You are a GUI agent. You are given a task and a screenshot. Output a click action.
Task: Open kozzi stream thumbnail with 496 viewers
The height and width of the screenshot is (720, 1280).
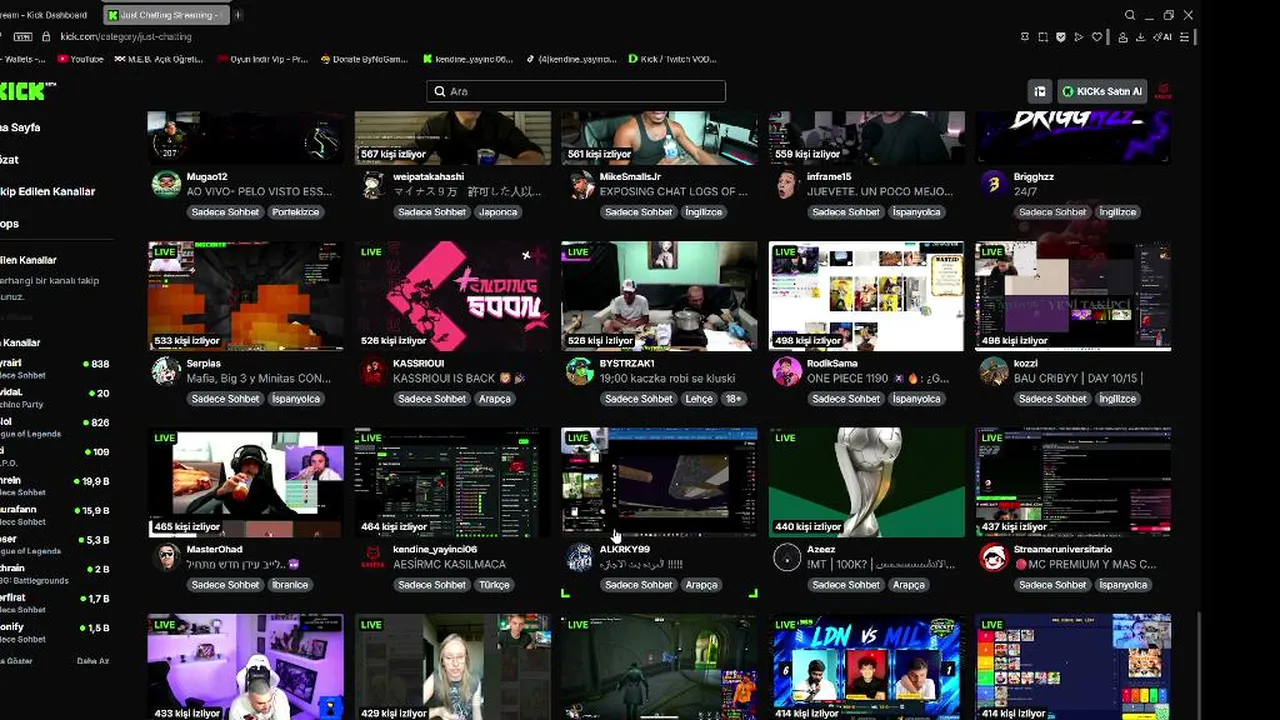point(1073,296)
